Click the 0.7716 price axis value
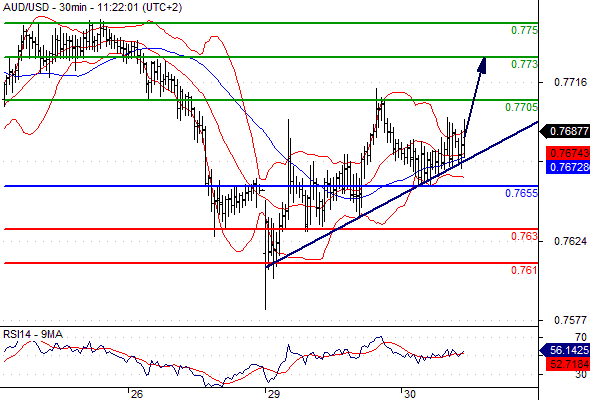The image size is (590, 400). pos(570,82)
